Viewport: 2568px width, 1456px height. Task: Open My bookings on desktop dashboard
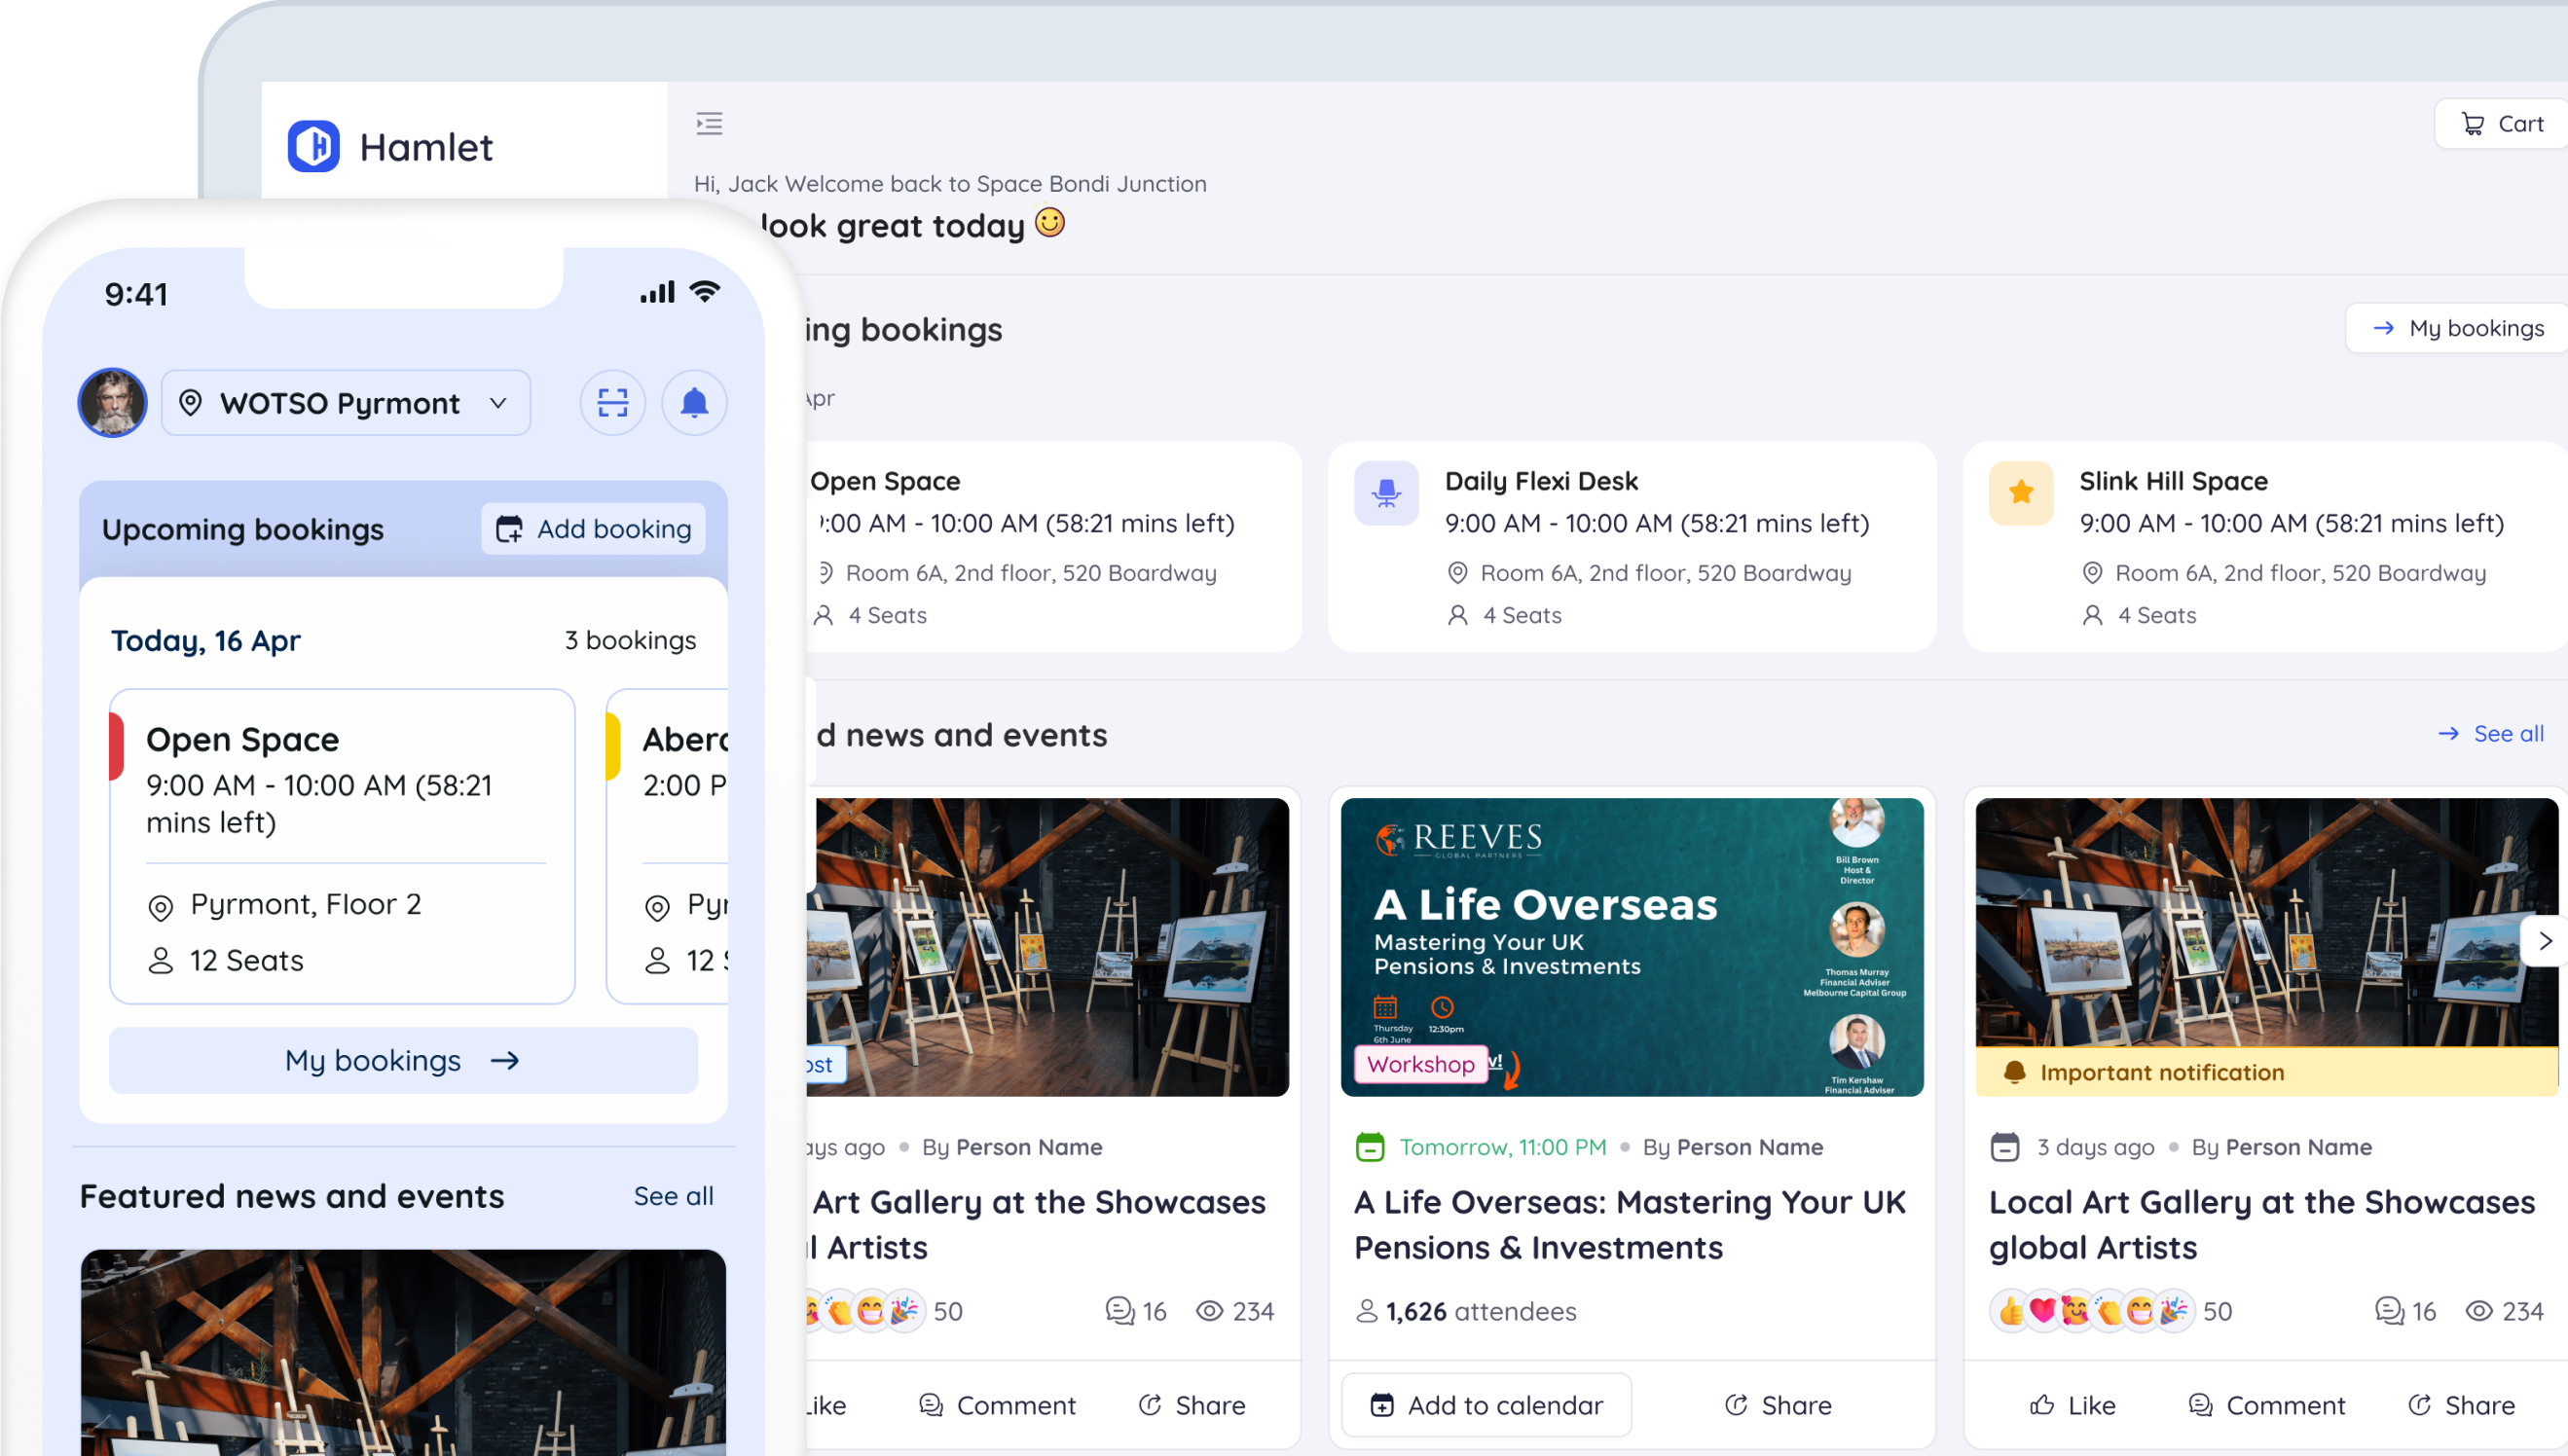(2457, 328)
